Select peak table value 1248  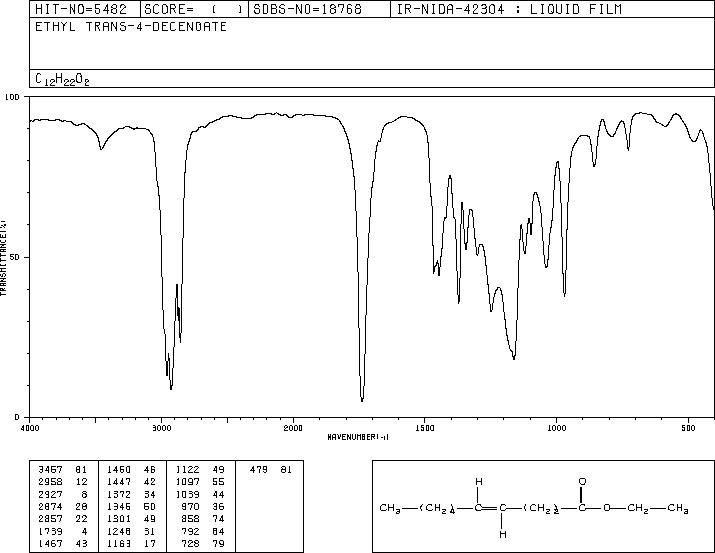tap(119, 531)
